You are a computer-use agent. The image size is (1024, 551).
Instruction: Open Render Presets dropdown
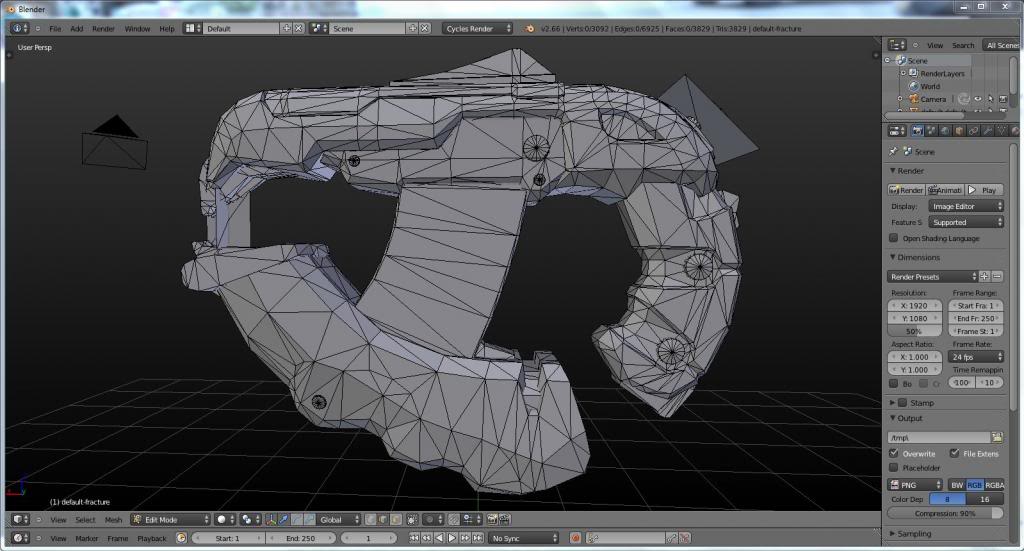click(x=932, y=277)
